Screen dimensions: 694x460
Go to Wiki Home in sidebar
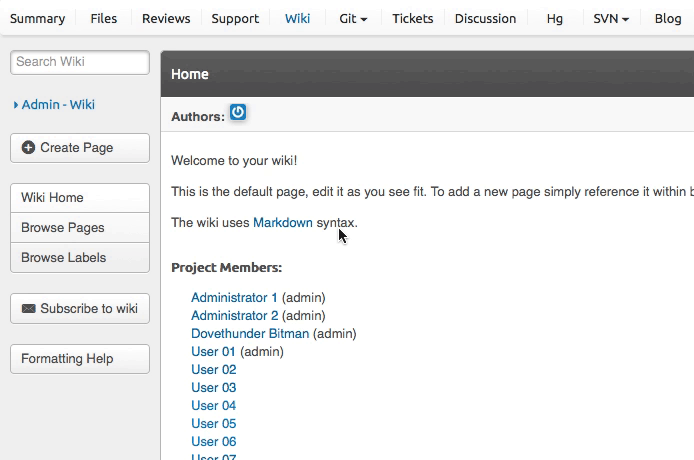53,198
